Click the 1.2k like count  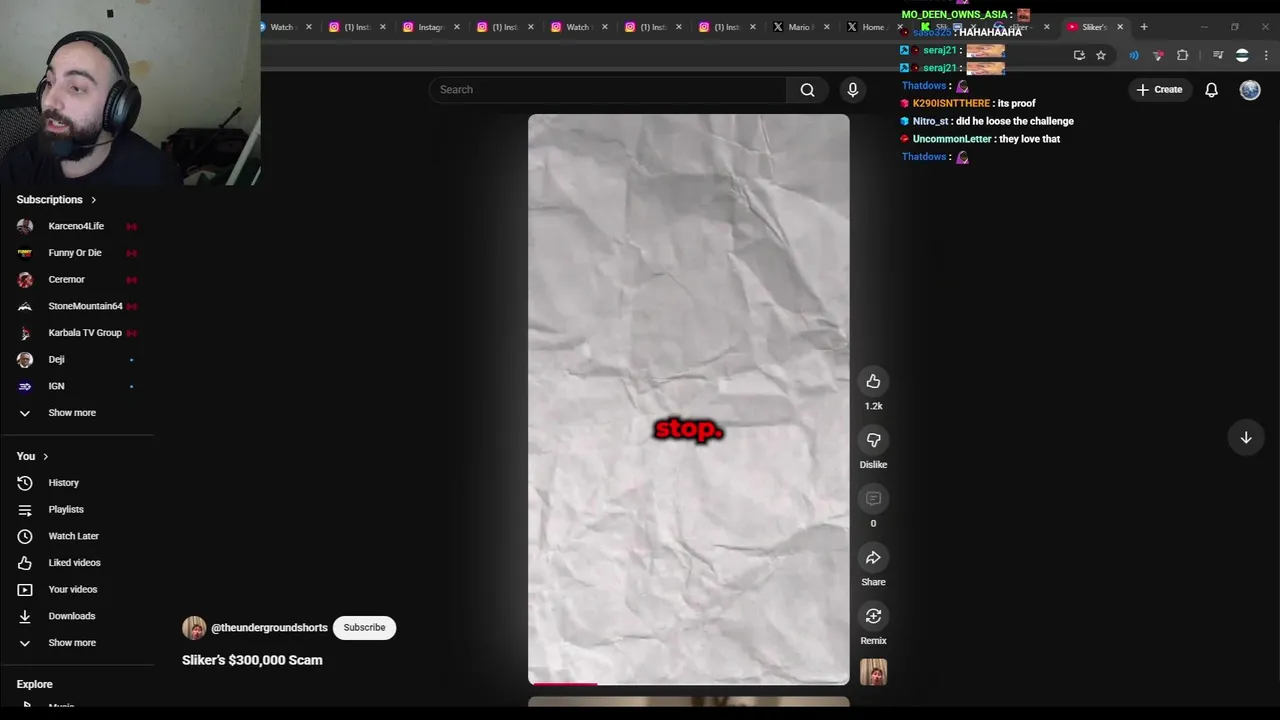tap(873, 406)
